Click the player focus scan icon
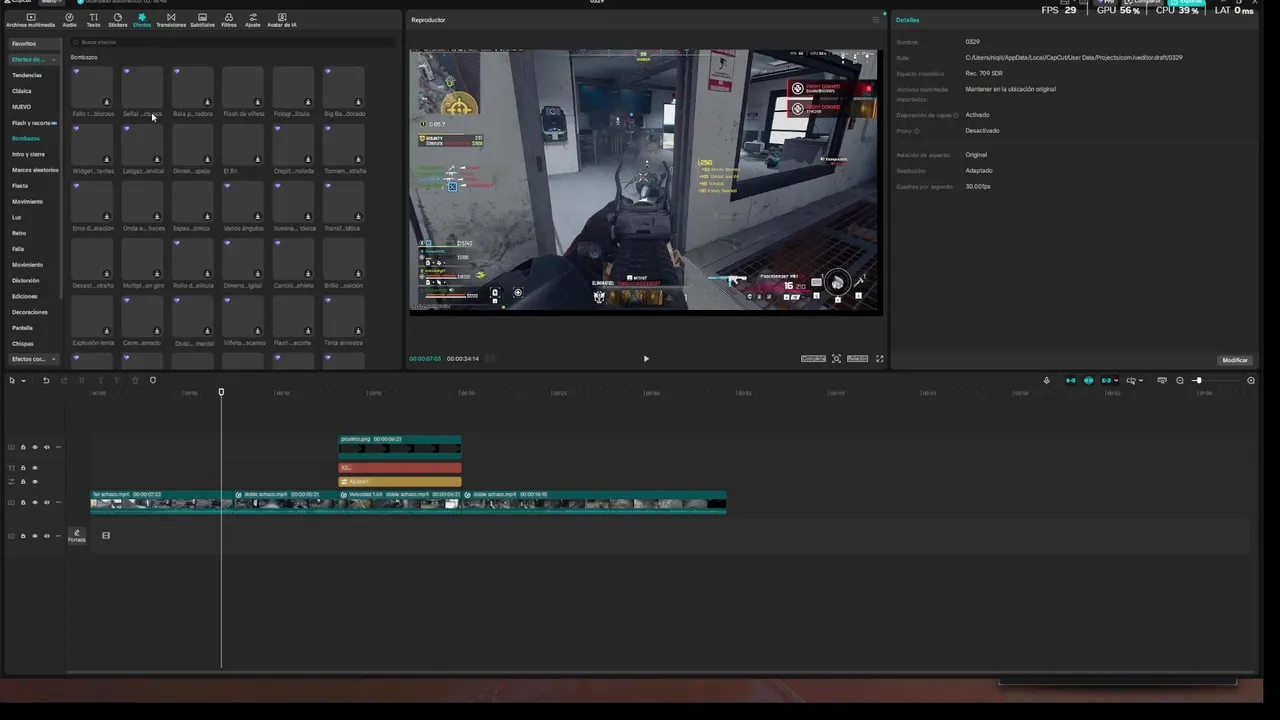Viewport: 1280px width, 720px height. (x=836, y=359)
